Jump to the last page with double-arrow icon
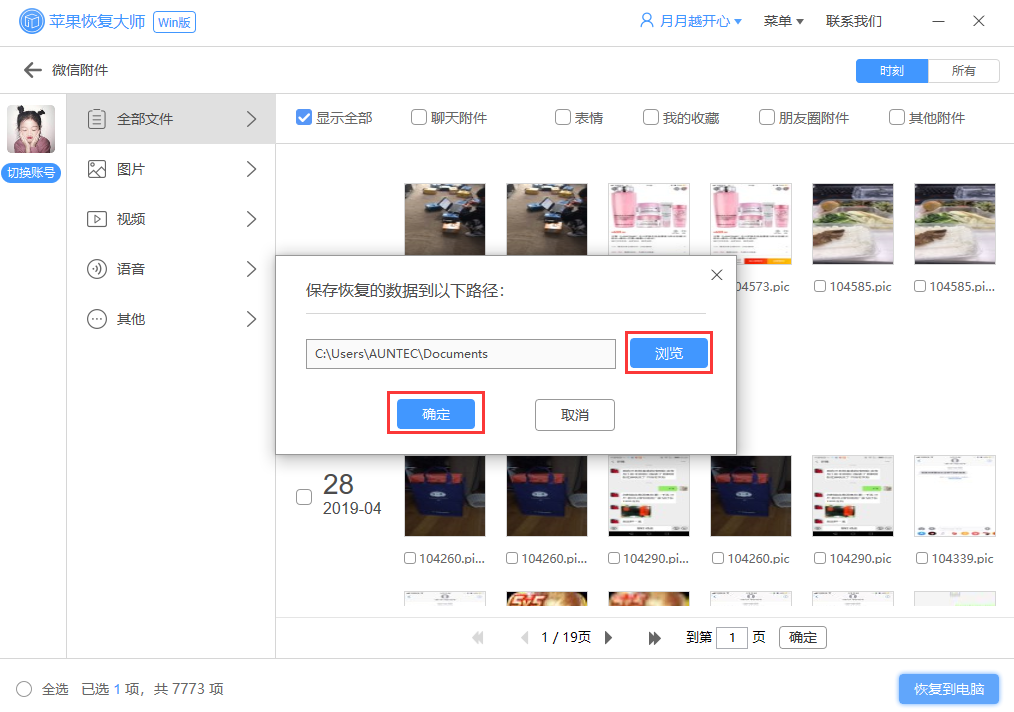 (x=655, y=637)
